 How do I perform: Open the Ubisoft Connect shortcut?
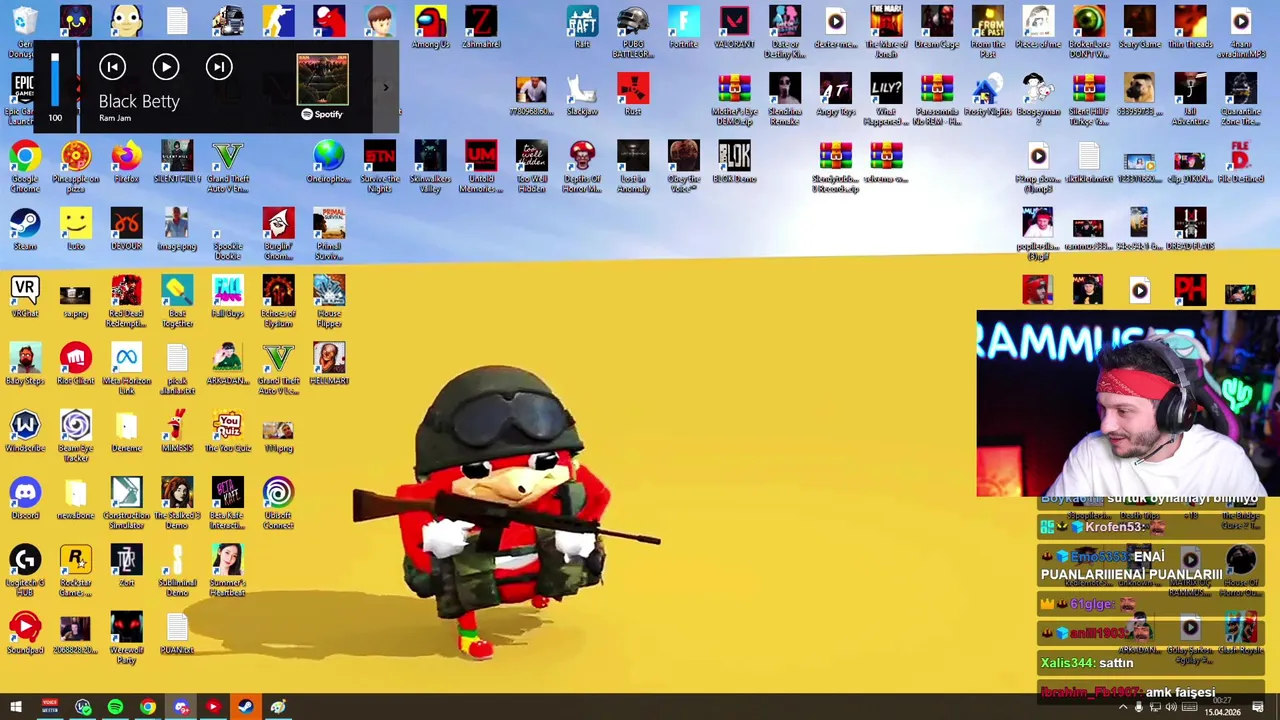[x=278, y=504]
